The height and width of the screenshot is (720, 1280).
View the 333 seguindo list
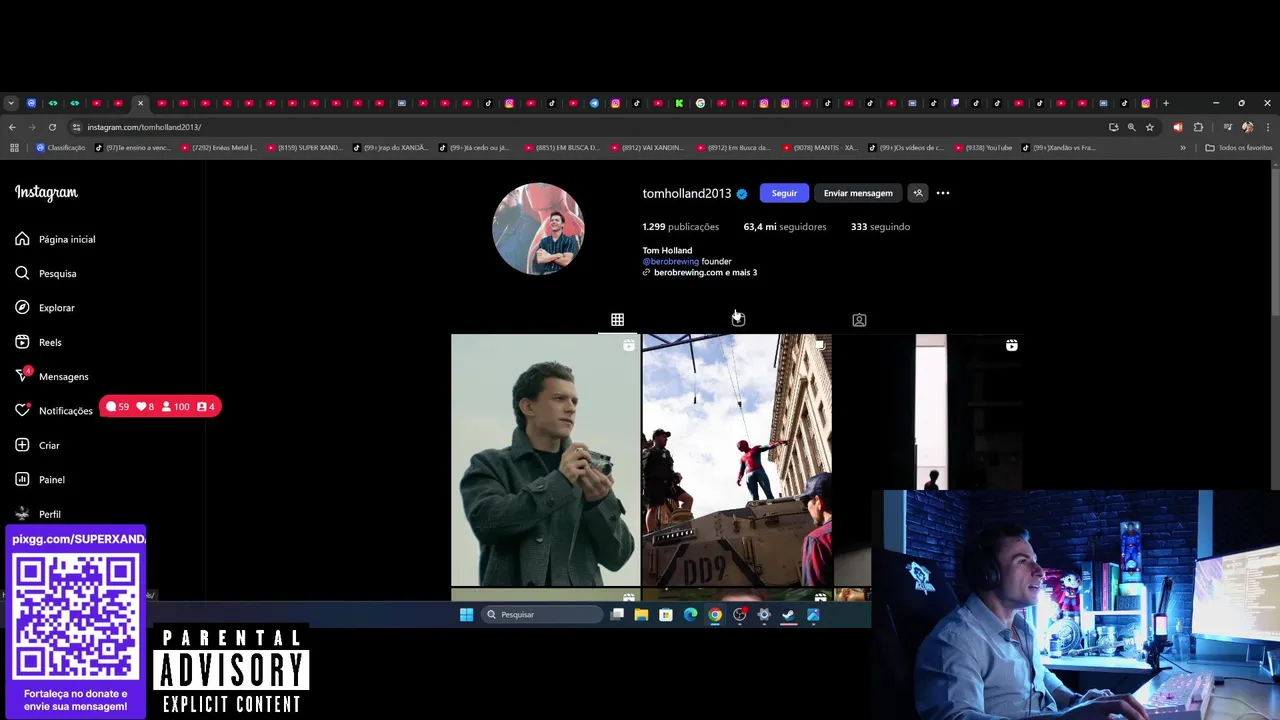[x=880, y=227]
